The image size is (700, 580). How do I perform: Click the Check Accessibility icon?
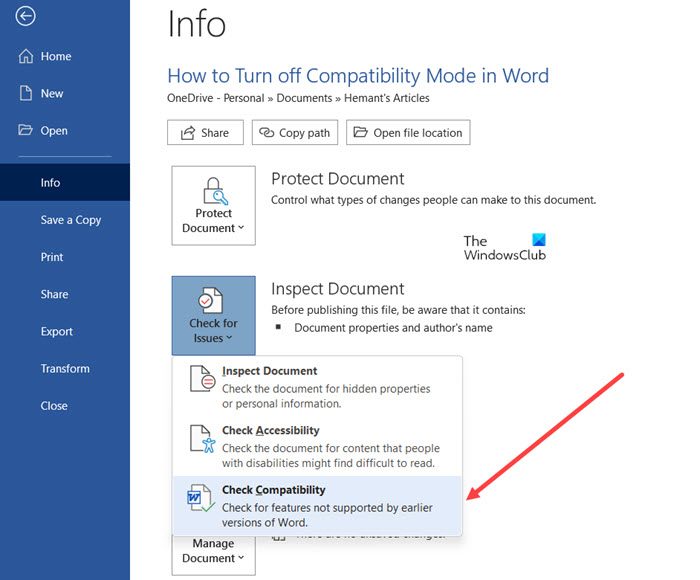coord(201,439)
